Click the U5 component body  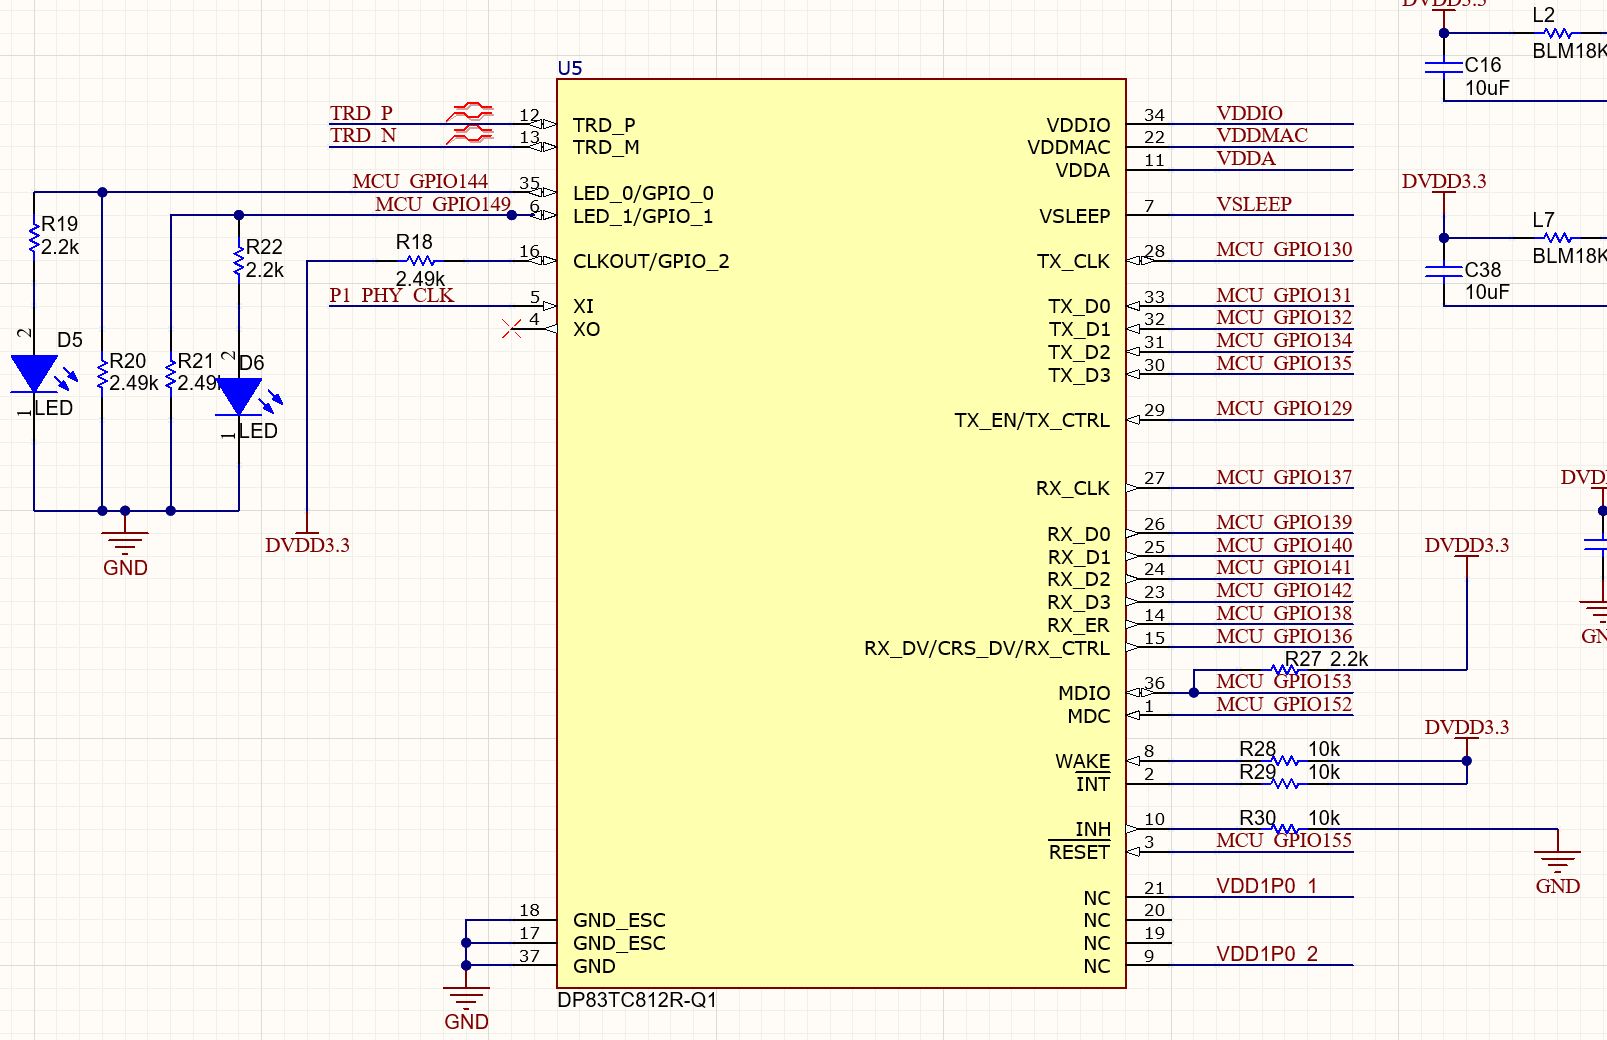[841, 533]
